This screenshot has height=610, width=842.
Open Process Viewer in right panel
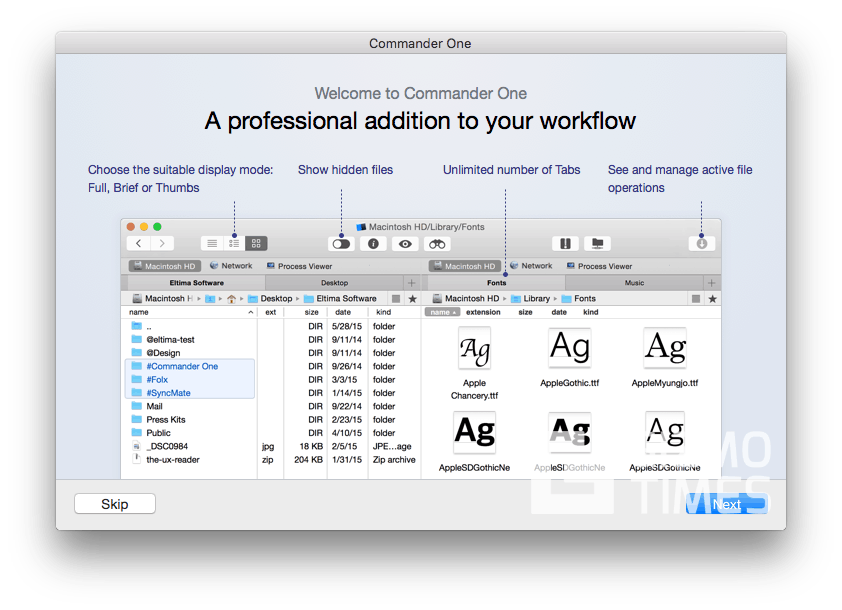(600, 266)
